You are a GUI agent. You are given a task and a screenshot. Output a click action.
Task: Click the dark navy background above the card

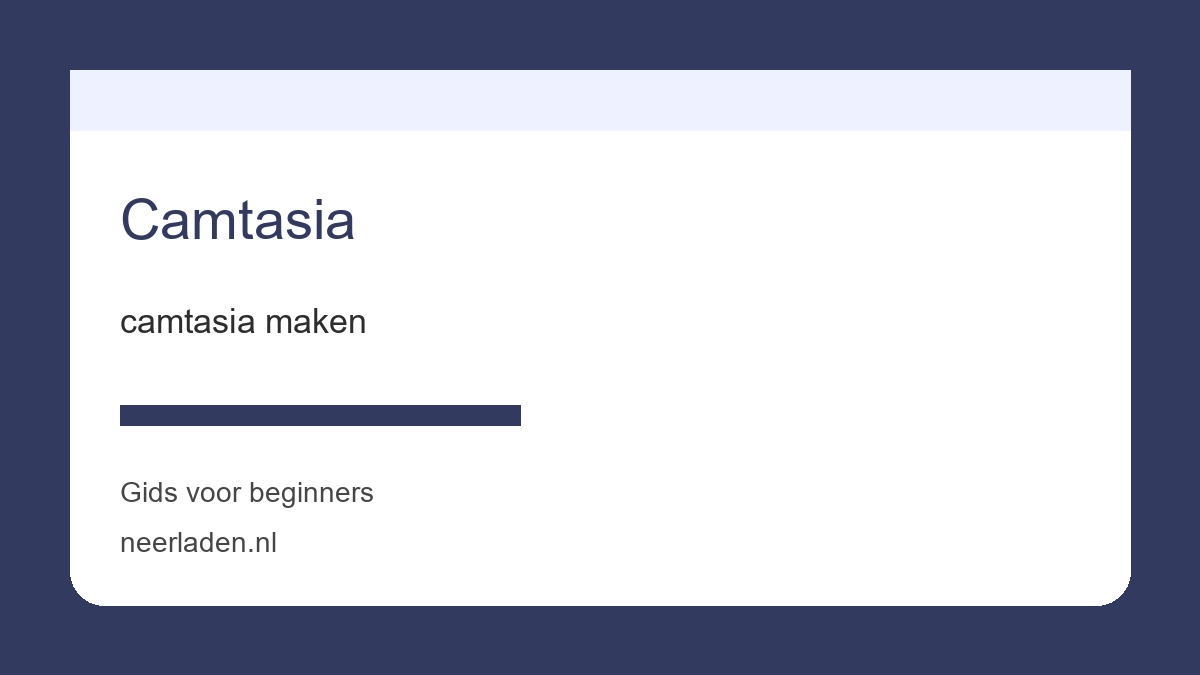tap(600, 35)
